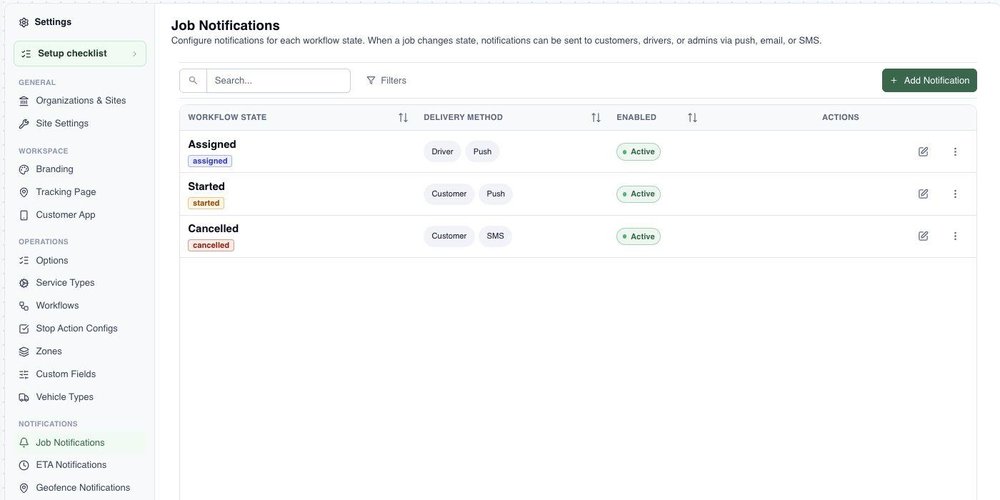Edit the Started notification
1000x500 pixels.
point(923,194)
